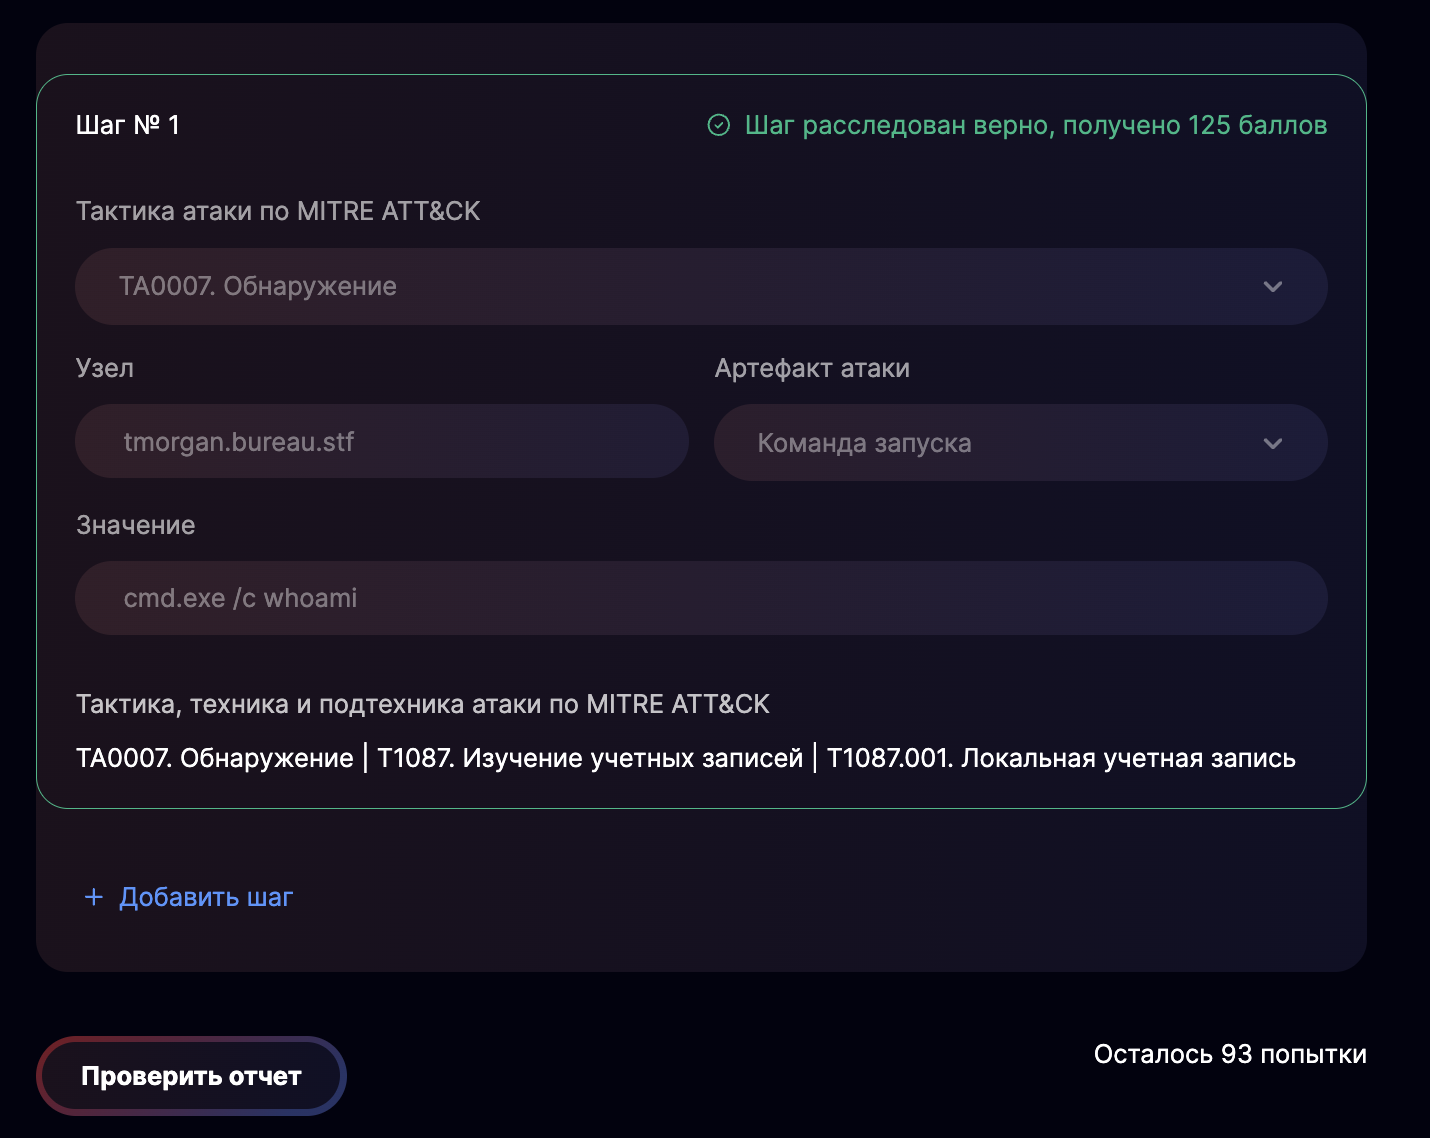Click the Тактика, техника и подтехника атаки label

pyautogui.click(x=423, y=704)
